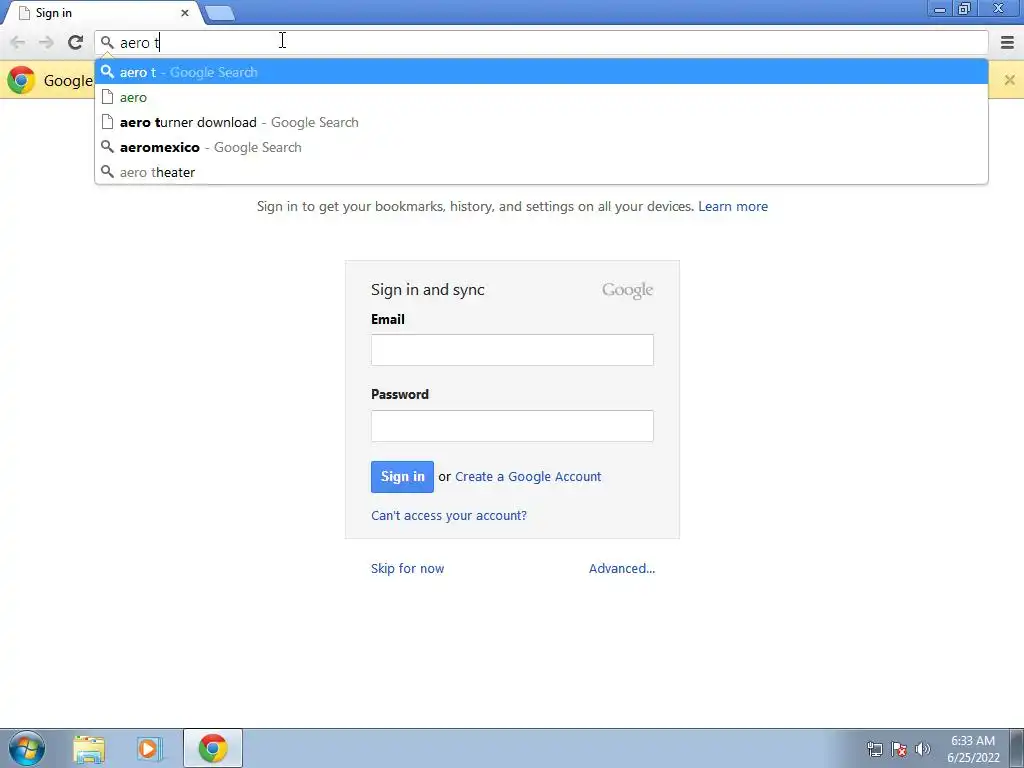Restore down the Chrome window
The height and width of the screenshot is (768, 1024).
[x=964, y=9]
